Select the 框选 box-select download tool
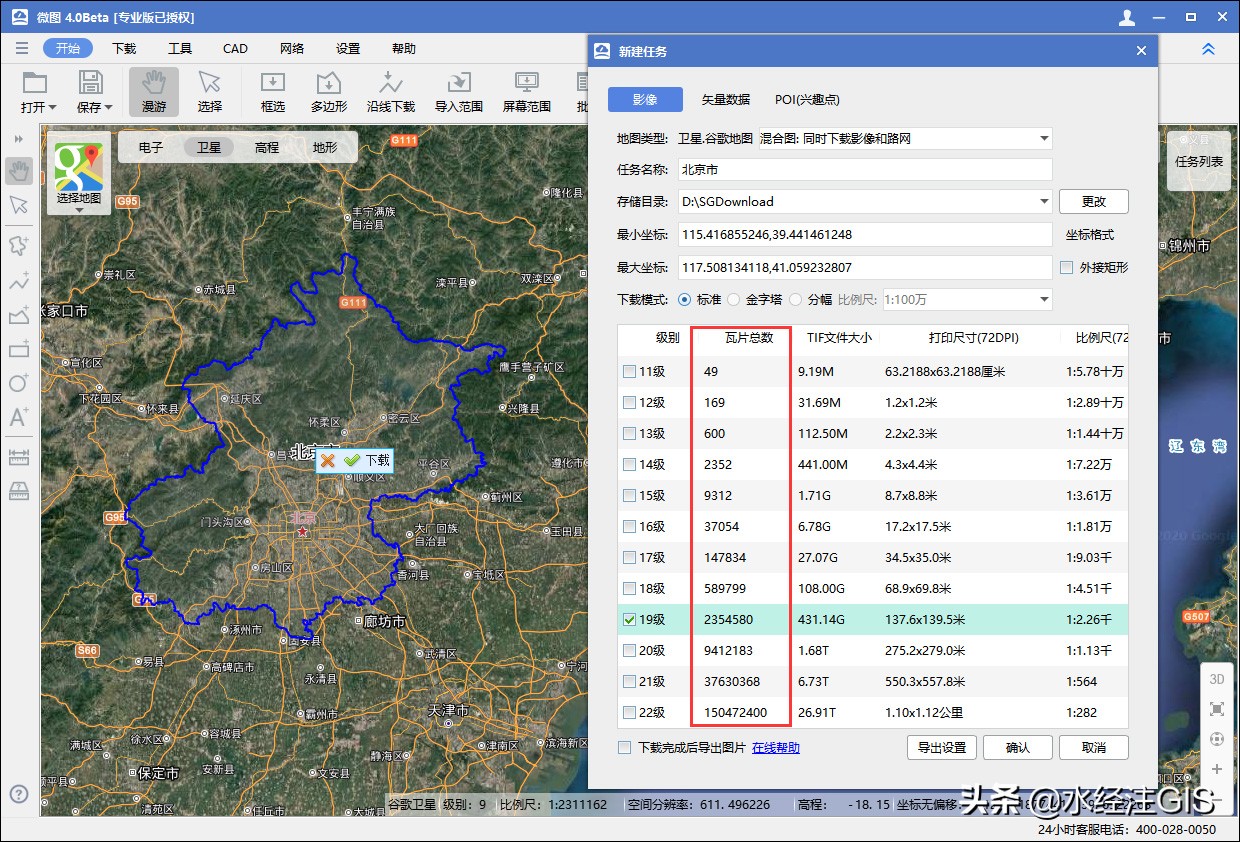The width and height of the screenshot is (1240, 842). pyautogui.click(x=272, y=91)
